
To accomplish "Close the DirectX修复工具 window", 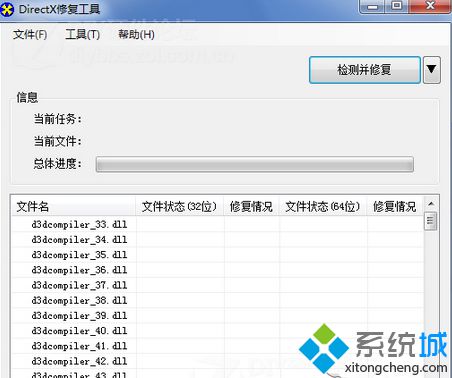I will (x=430, y=6).
